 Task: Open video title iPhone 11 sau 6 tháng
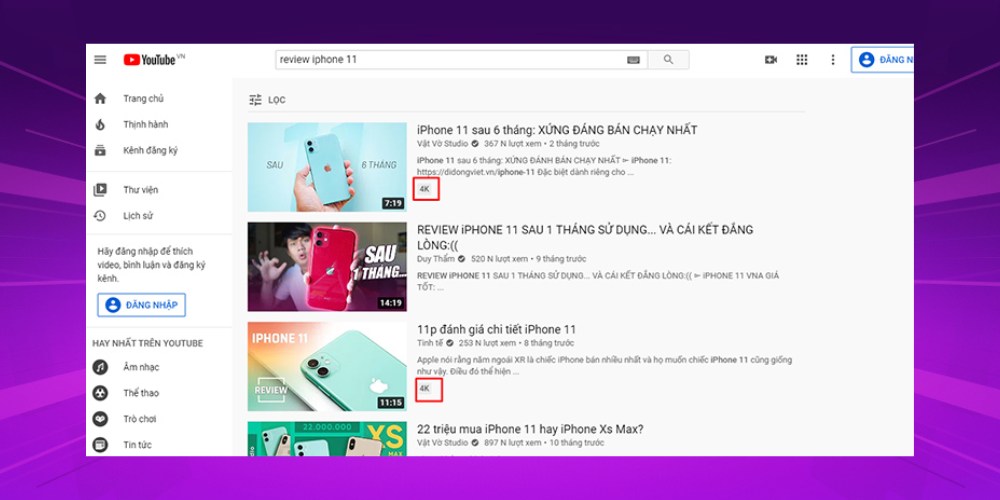tap(557, 130)
